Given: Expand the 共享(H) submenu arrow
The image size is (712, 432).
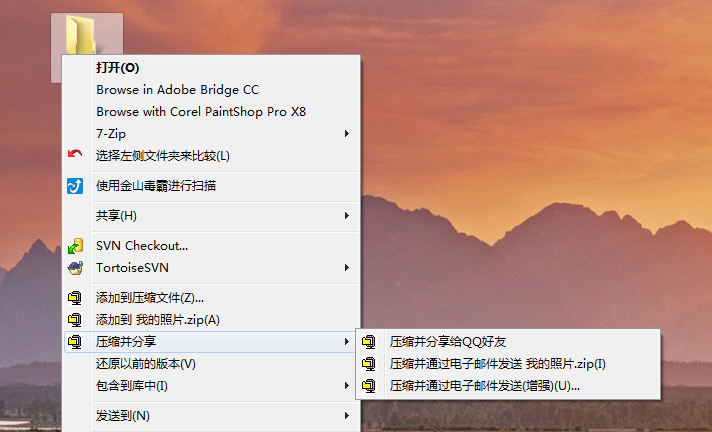Looking at the screenshot, I should point(346,215).
